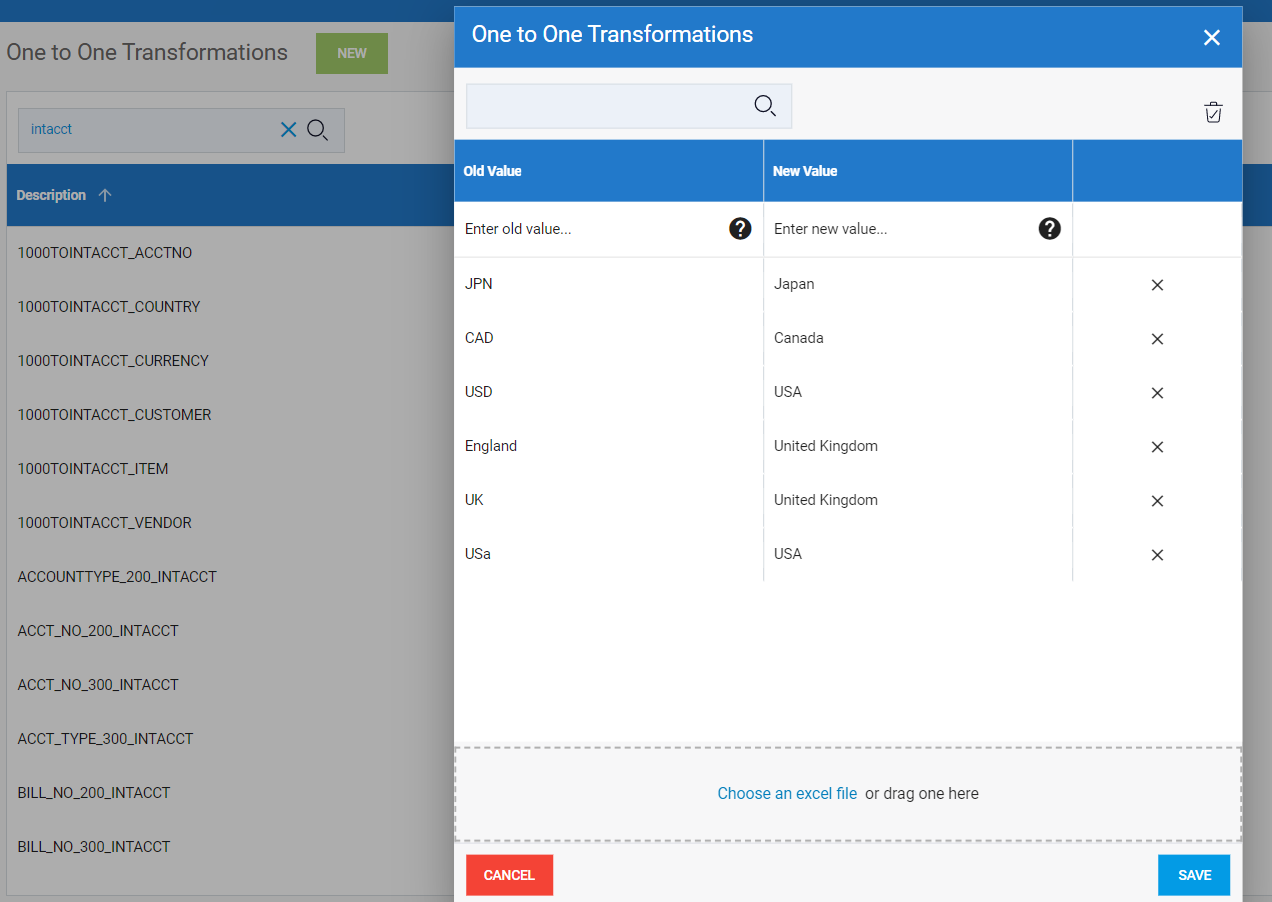
Task: Open help for Old Value field
Action: [739, 229]
